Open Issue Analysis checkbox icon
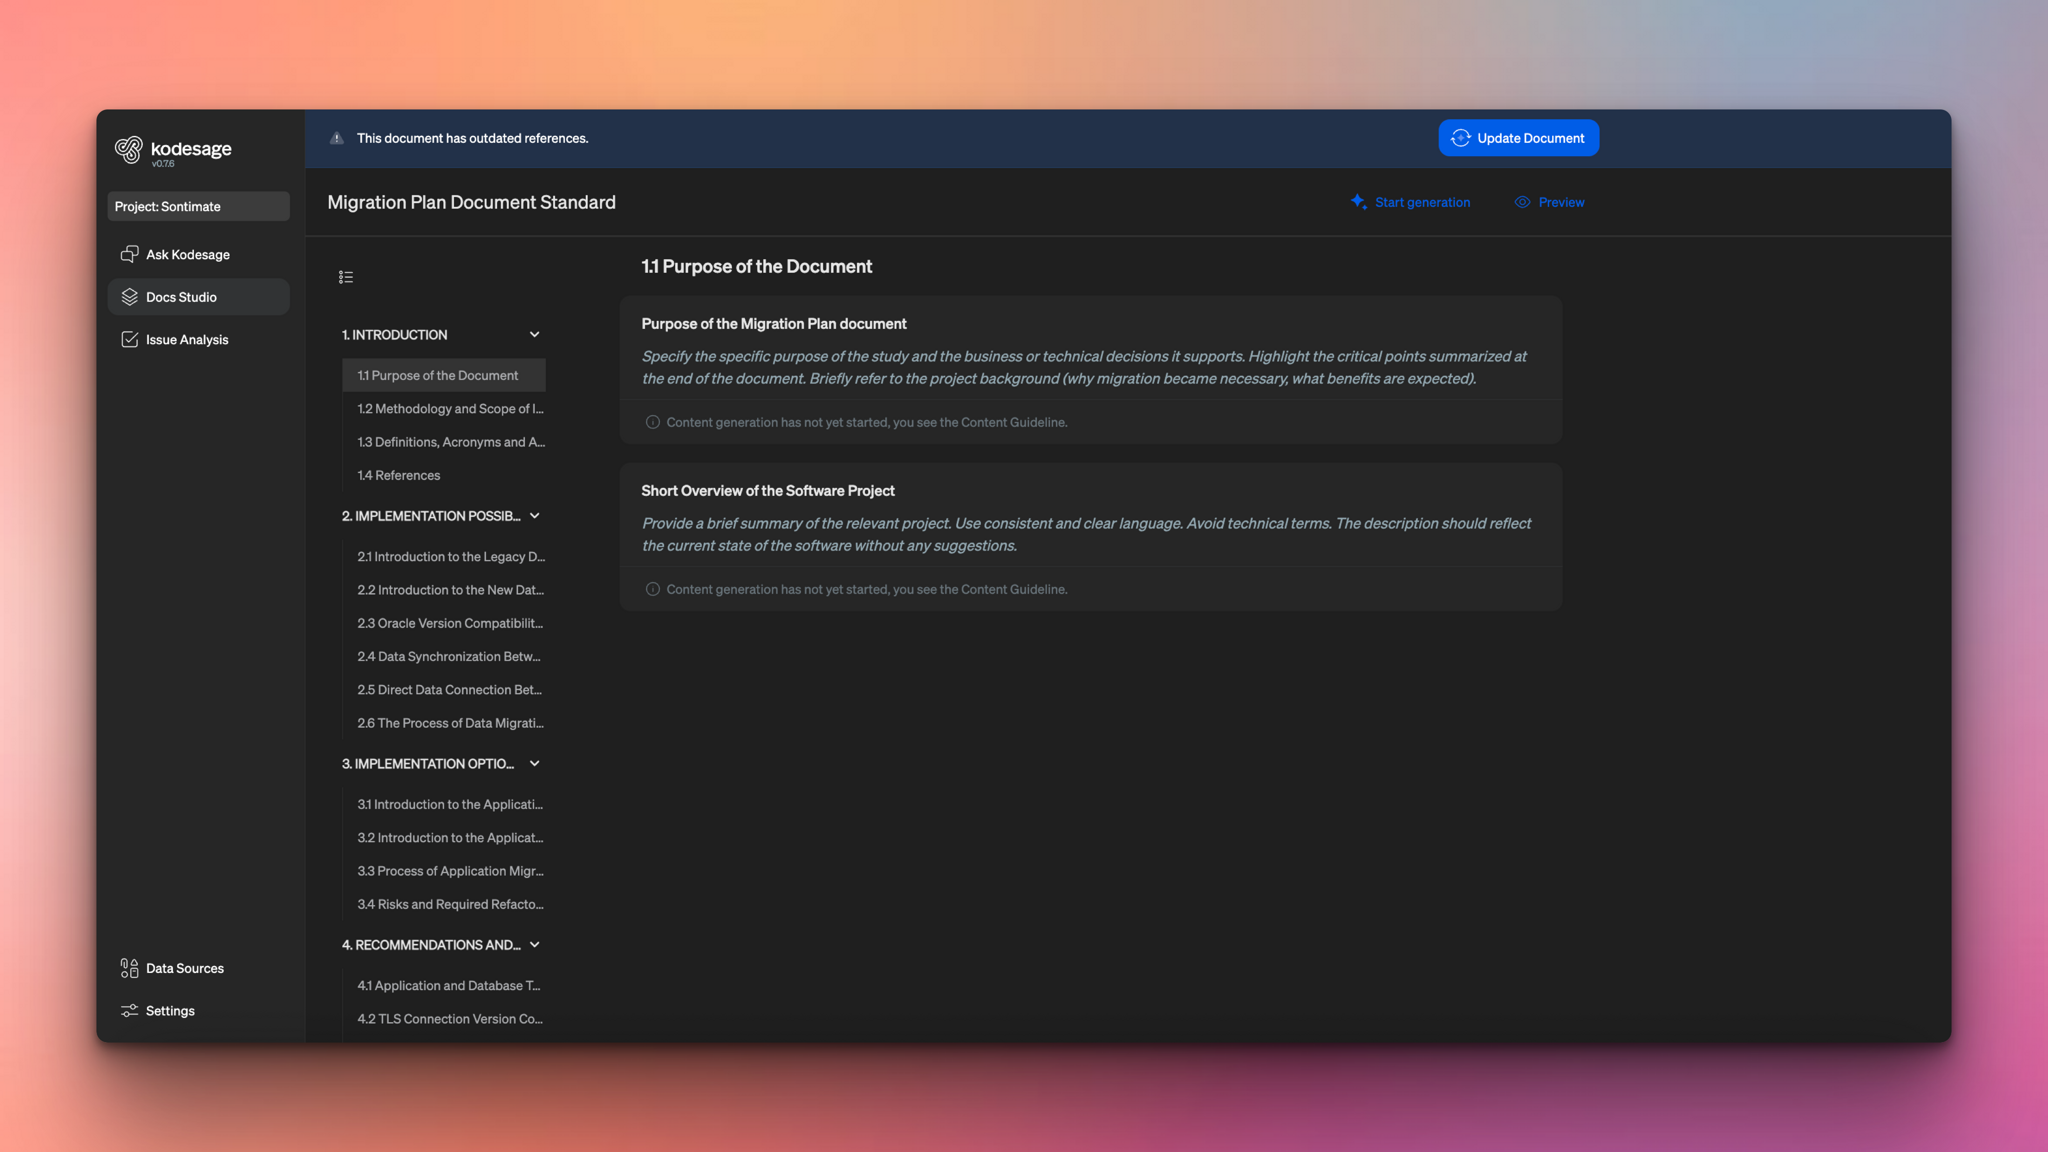This screenshot has height=1152, width=2048. [130, 340]
